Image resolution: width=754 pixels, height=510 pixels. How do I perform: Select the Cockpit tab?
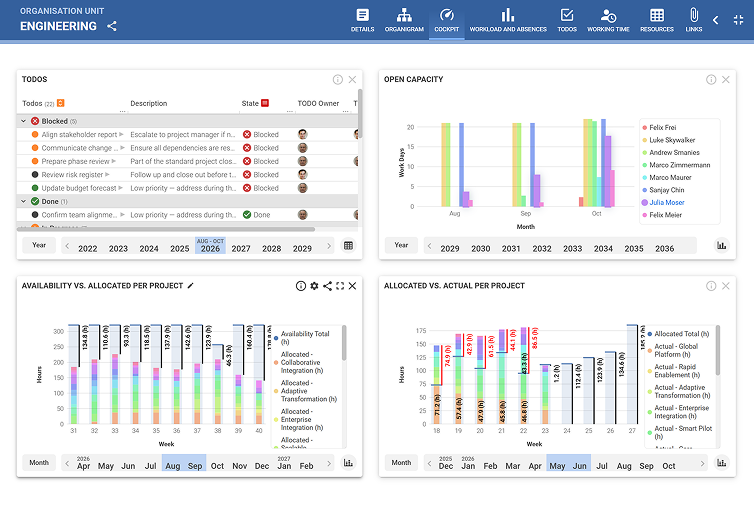446,20
